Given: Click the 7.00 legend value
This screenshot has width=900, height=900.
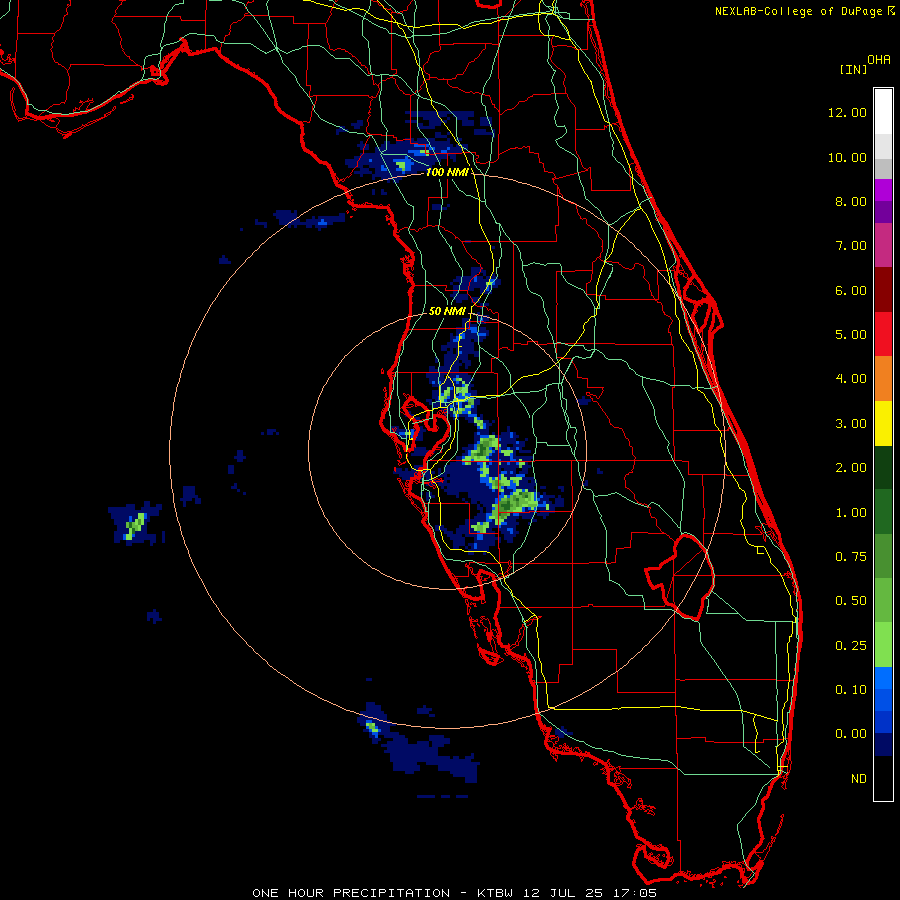Looking at the screenshot, I should point(851,246).
